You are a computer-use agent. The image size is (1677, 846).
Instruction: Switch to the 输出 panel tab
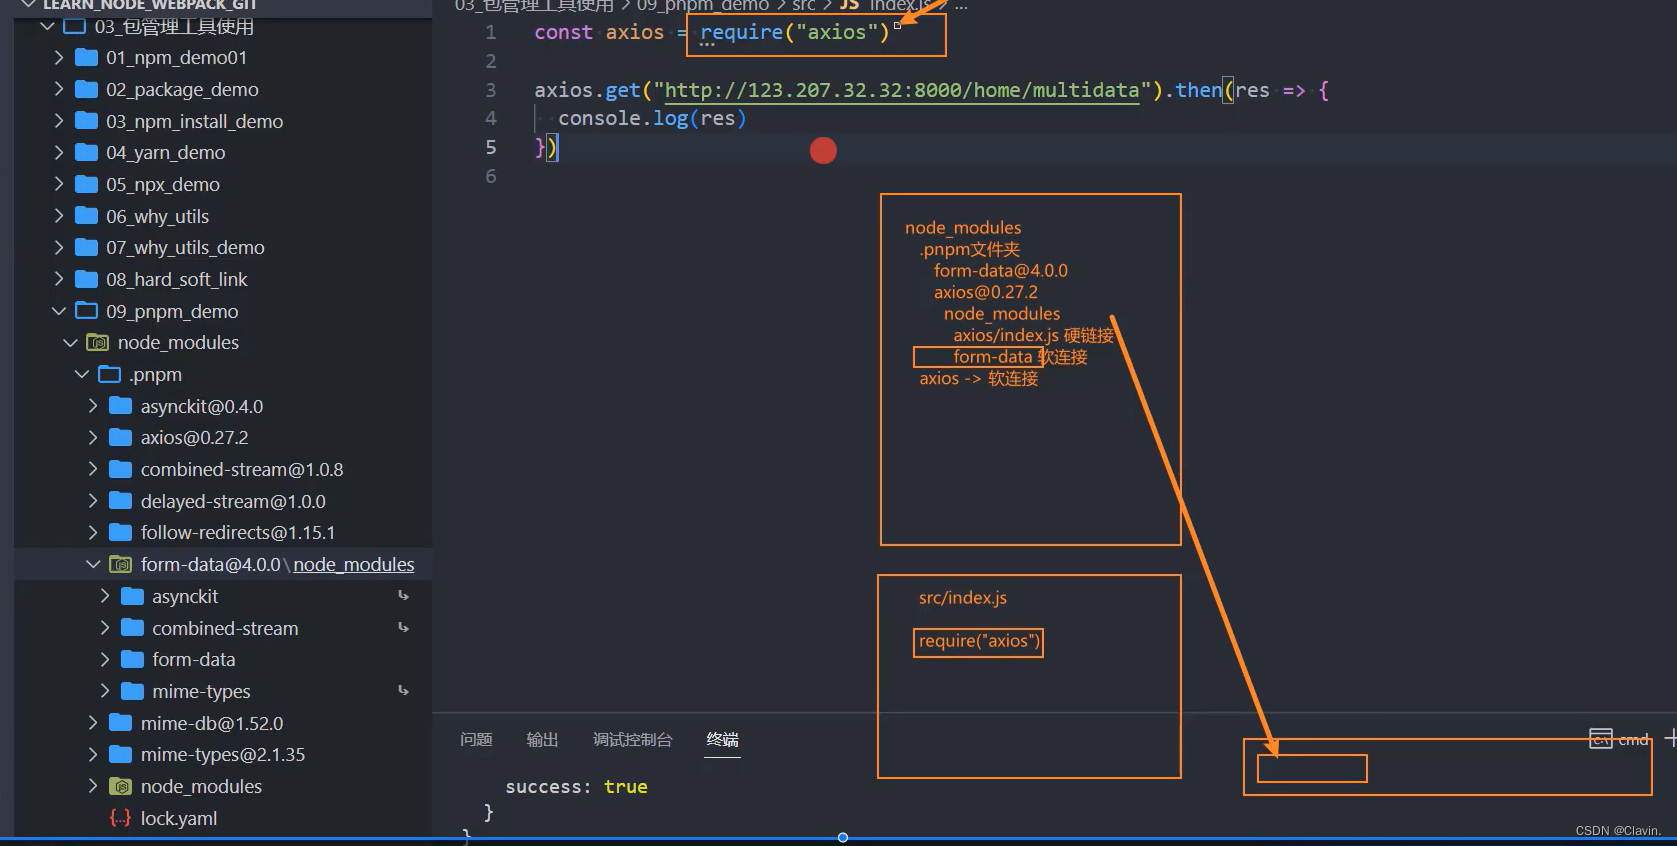[542, 740]
